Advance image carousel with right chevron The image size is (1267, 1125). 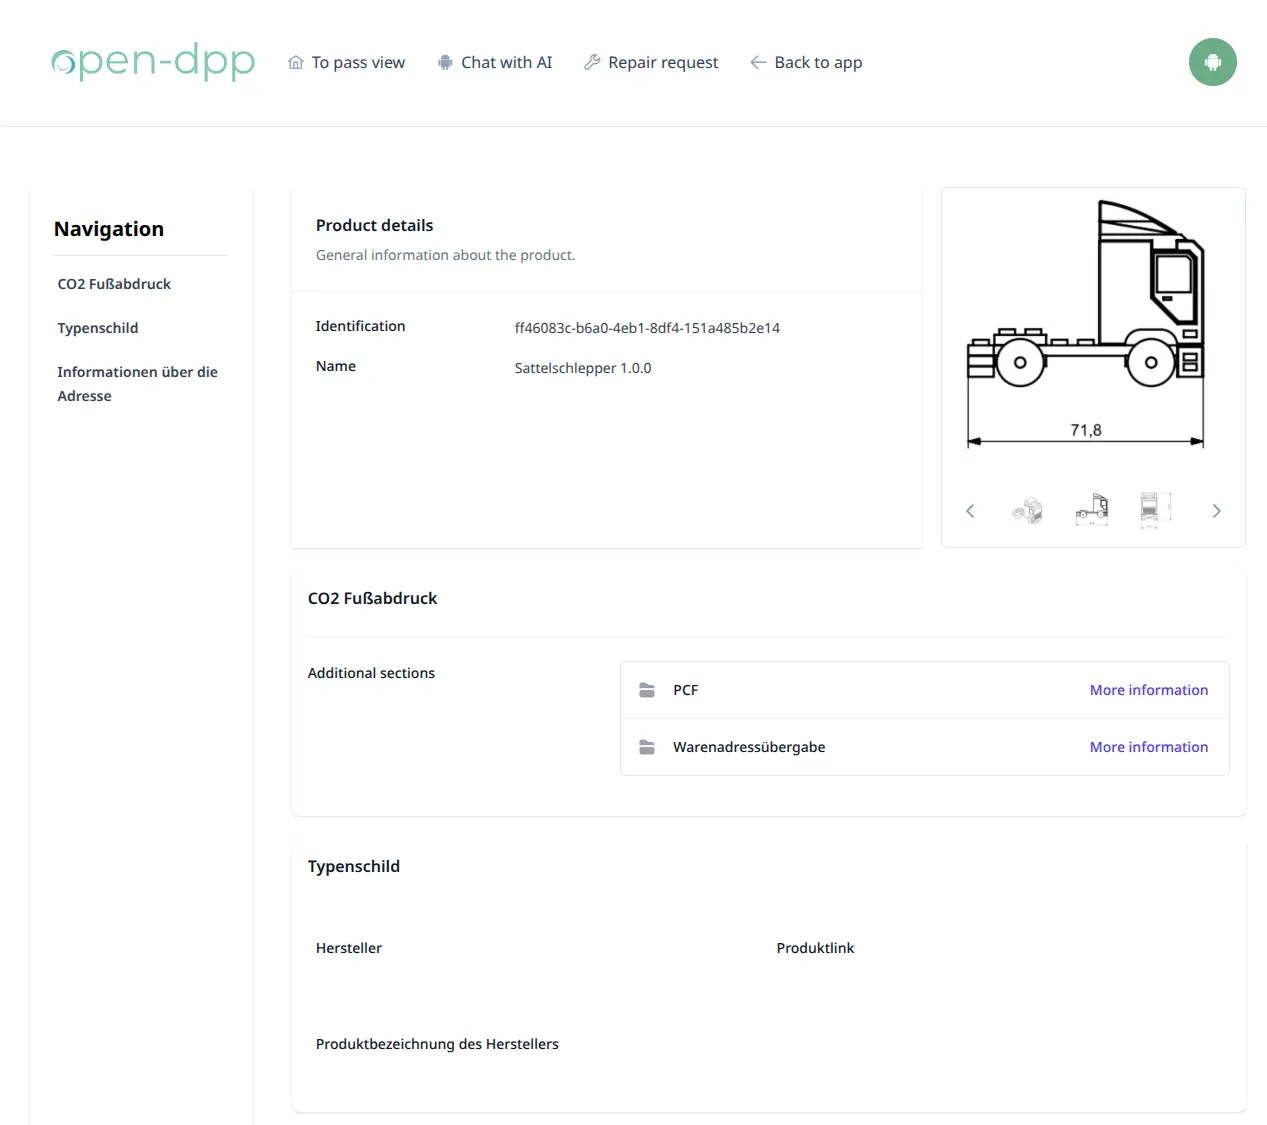click(x=1216, y=511)
